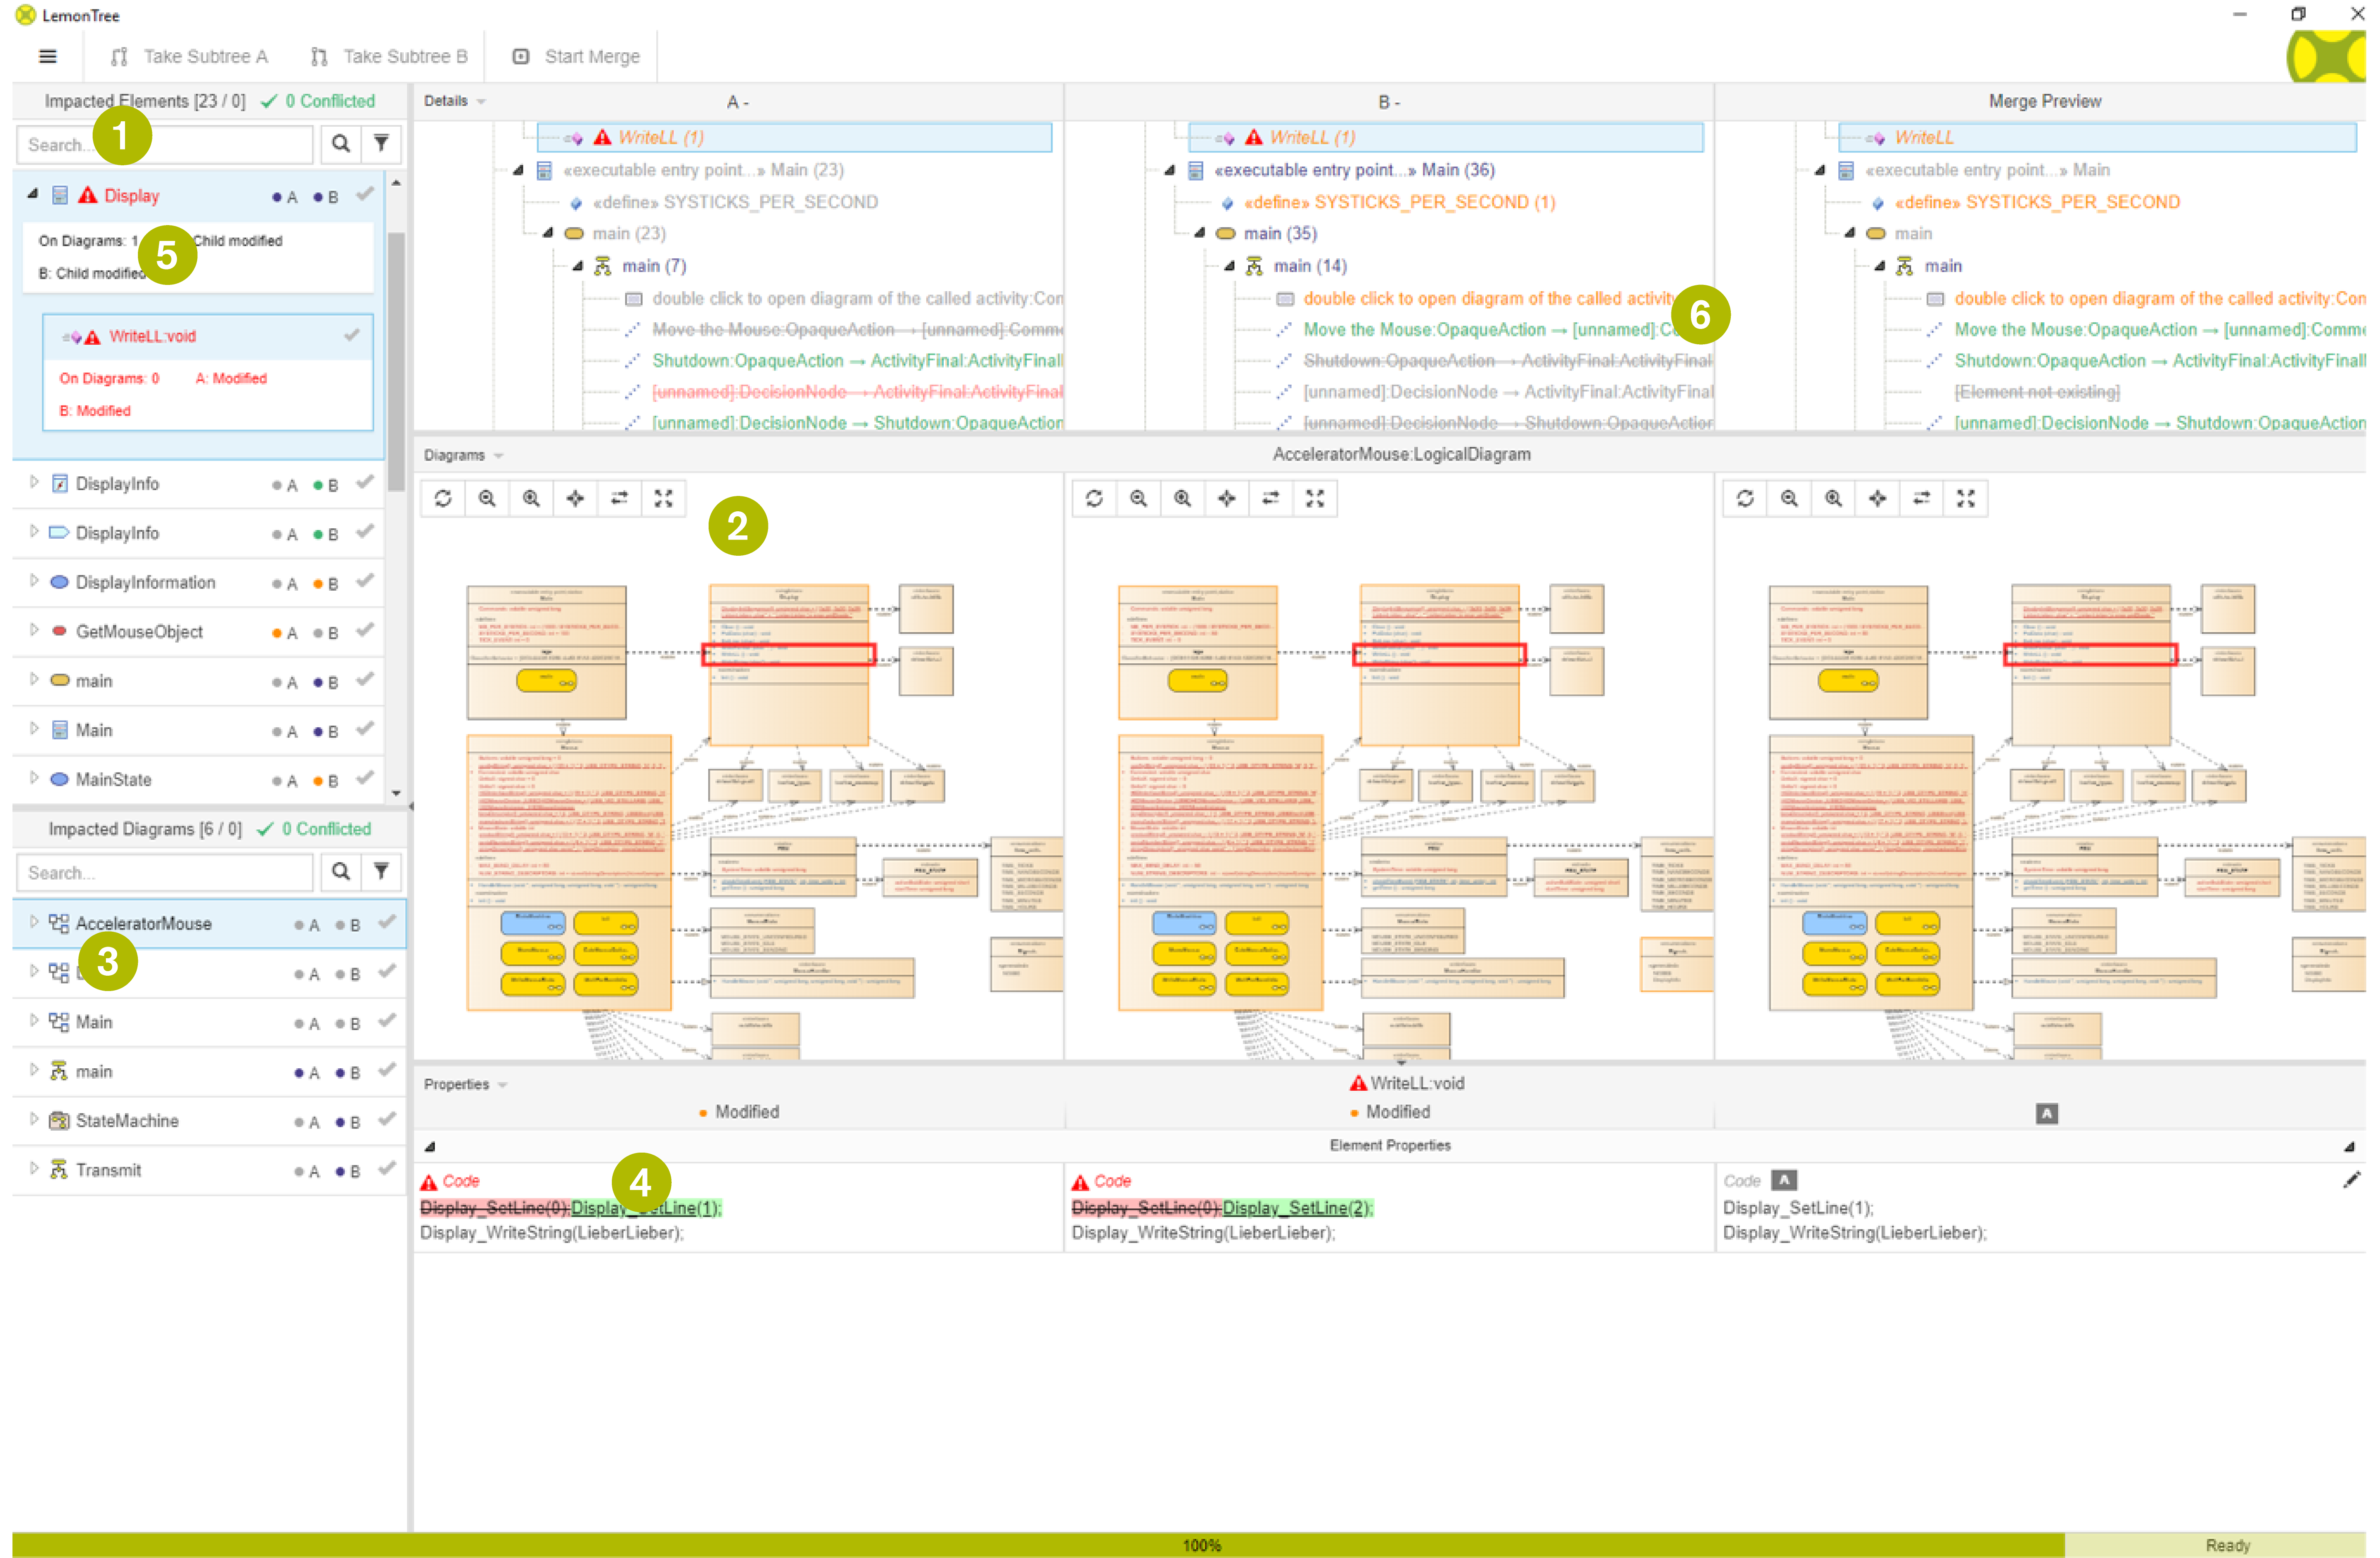Click search icon for Impacted Diagrams
The image size is (2380, 1558).
[x=340, y=872]
